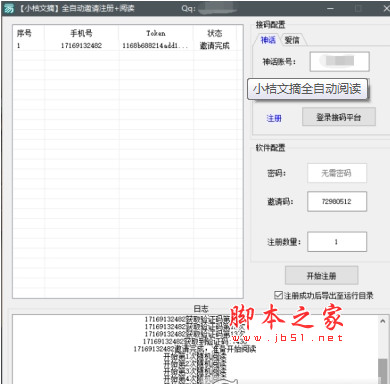Screen dimensions: 390x384
Task: Click the 登录接码平台 button
Action: (339, 117)
